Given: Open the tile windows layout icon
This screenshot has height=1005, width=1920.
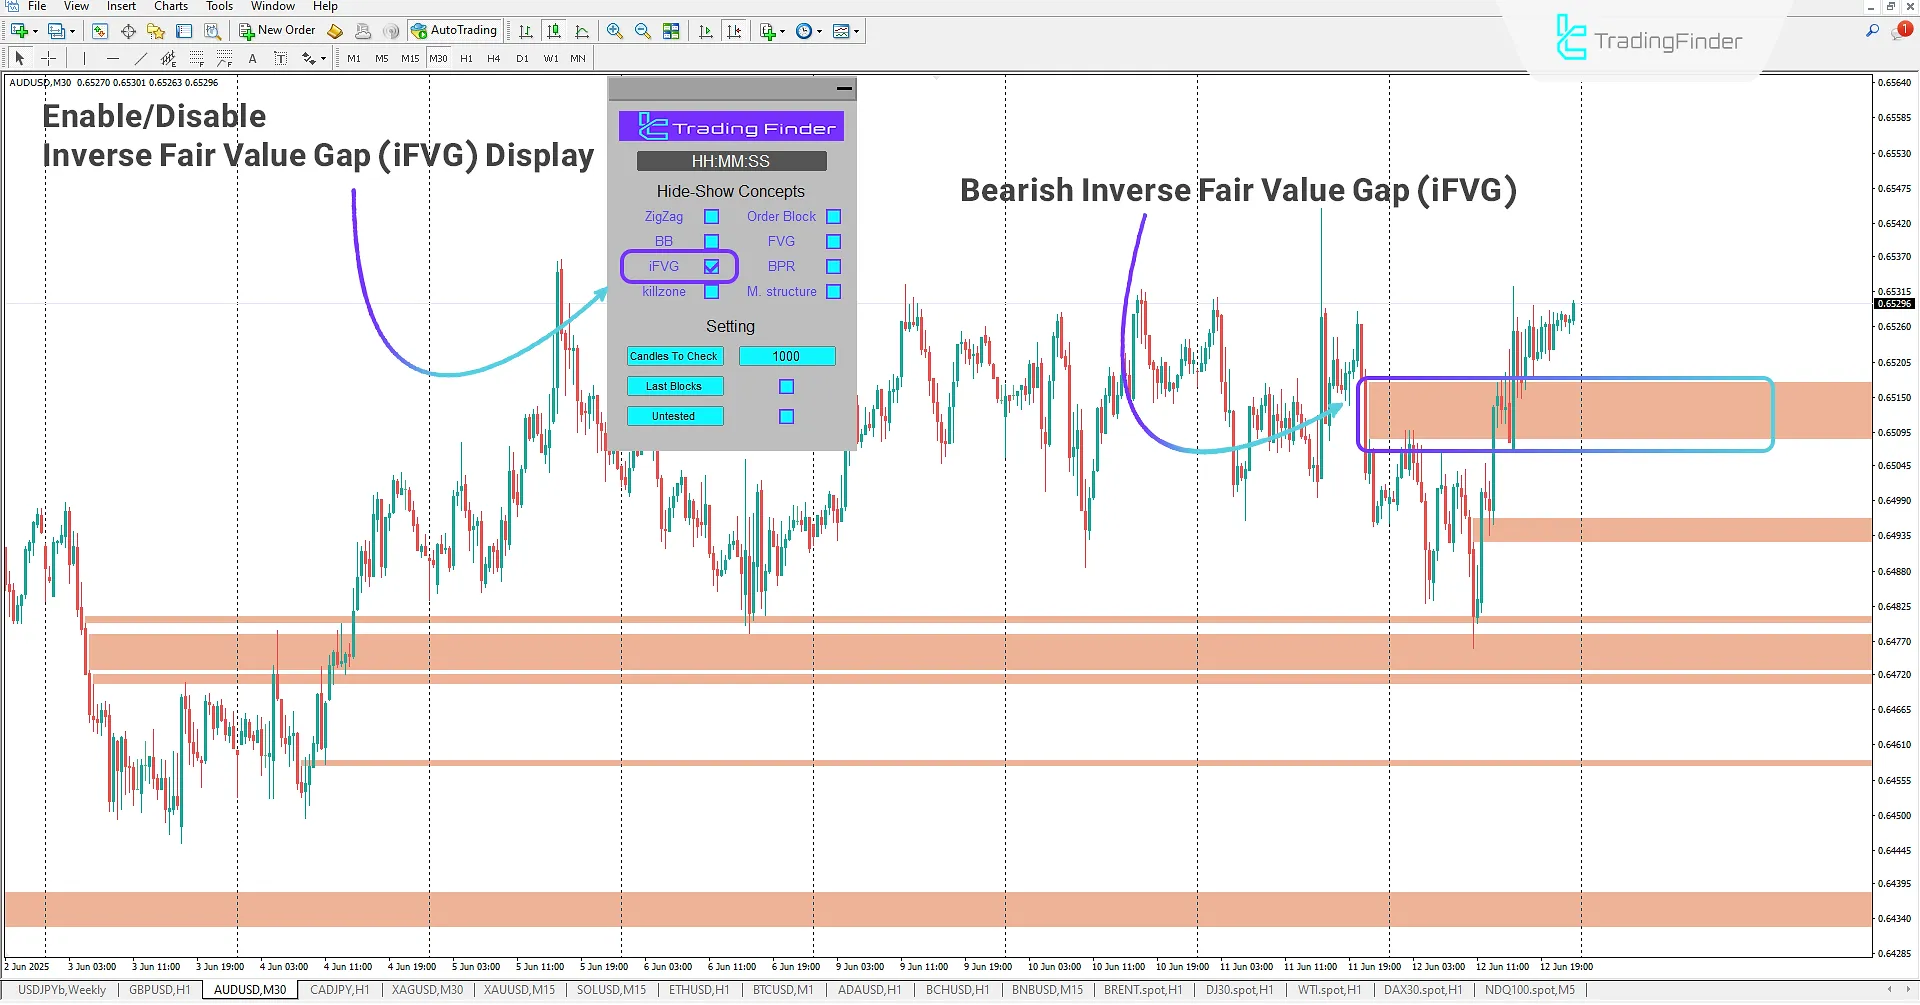Looking at the screenshot, I should [x=671, y=31].
